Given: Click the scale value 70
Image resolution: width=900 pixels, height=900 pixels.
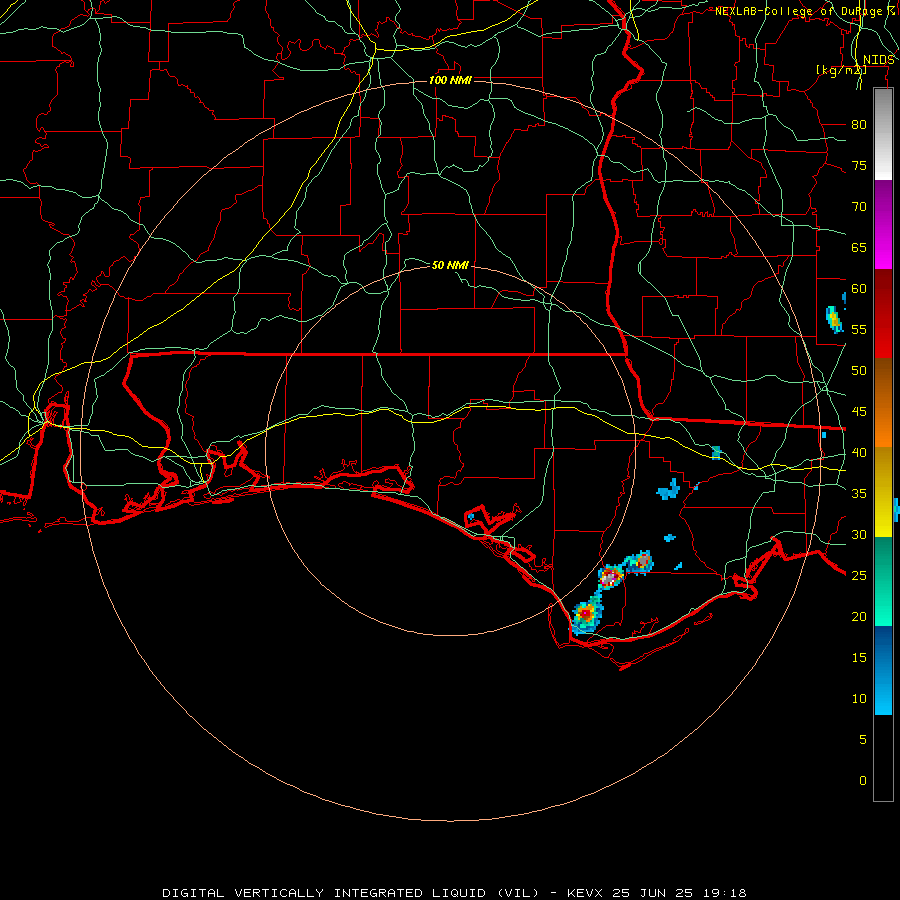Looking at the screenshot, I should 859,207.
